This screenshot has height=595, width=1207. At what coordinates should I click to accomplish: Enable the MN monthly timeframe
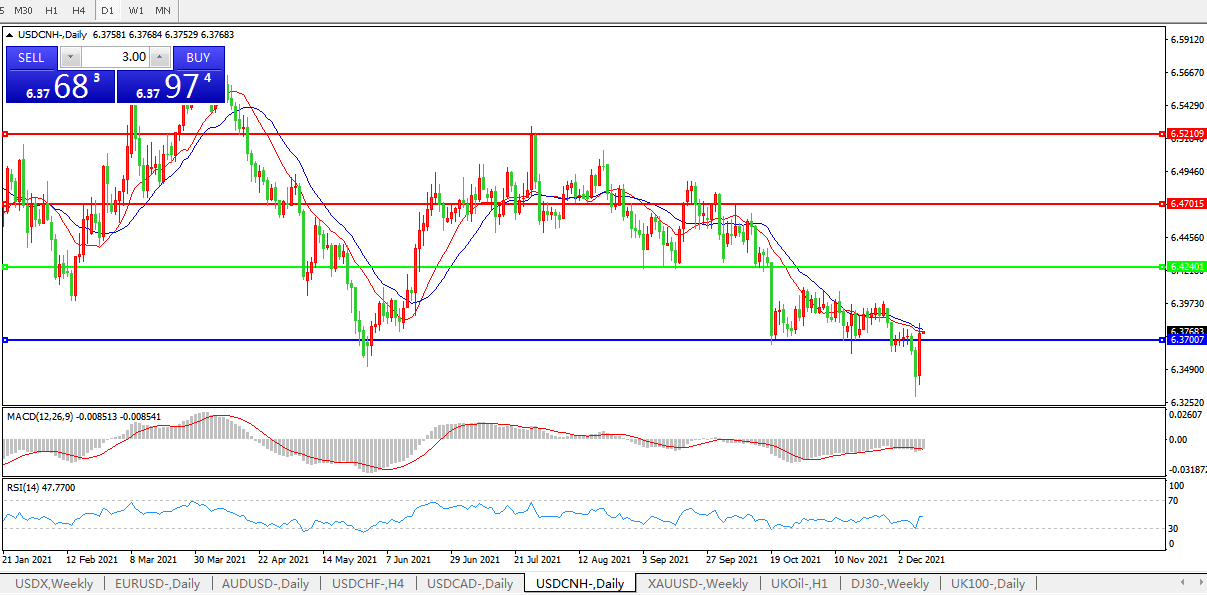(x=163, y=10)
